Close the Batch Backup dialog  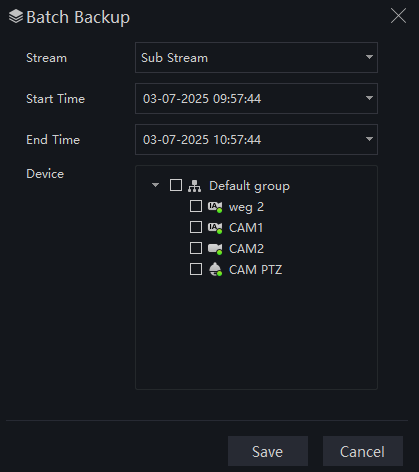coord(398,16)
